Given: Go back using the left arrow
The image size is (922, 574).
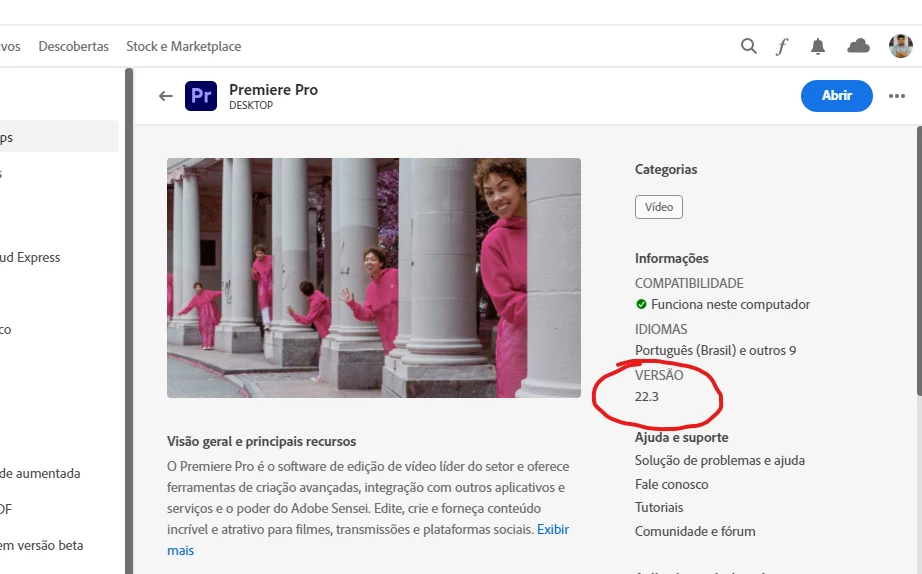Looking at the screenshot, I should (166, 96).
